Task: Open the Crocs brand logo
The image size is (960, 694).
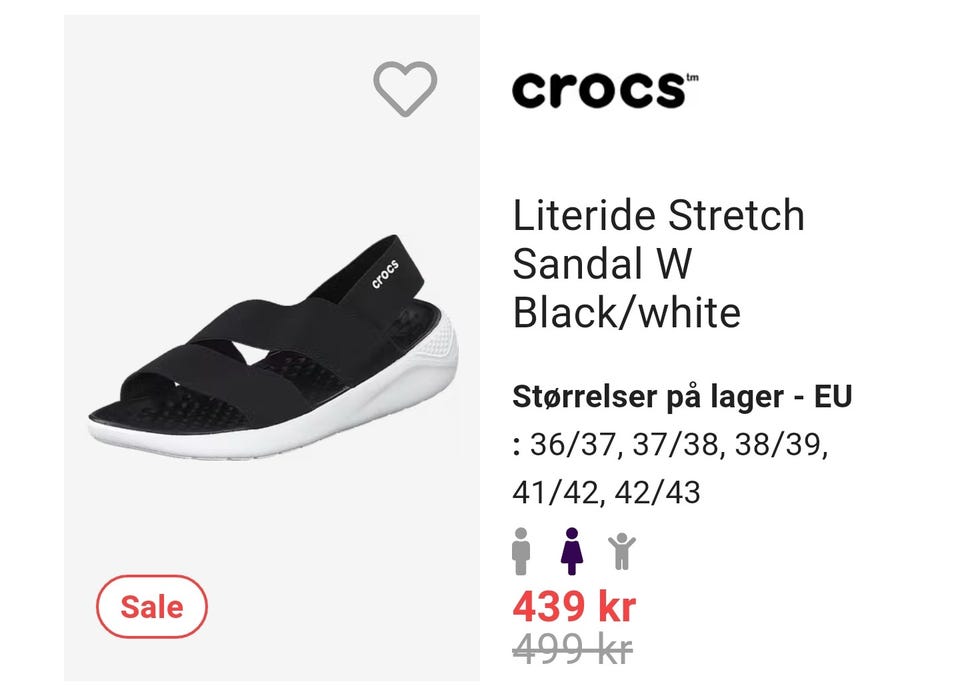Action: (x=605, y=91)
